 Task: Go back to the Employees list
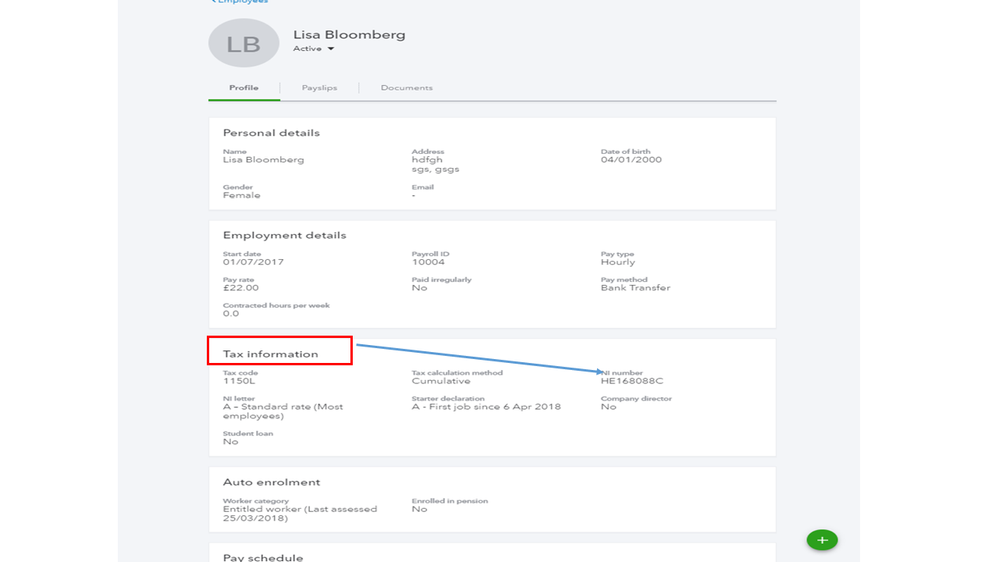(x=240, y=2)
